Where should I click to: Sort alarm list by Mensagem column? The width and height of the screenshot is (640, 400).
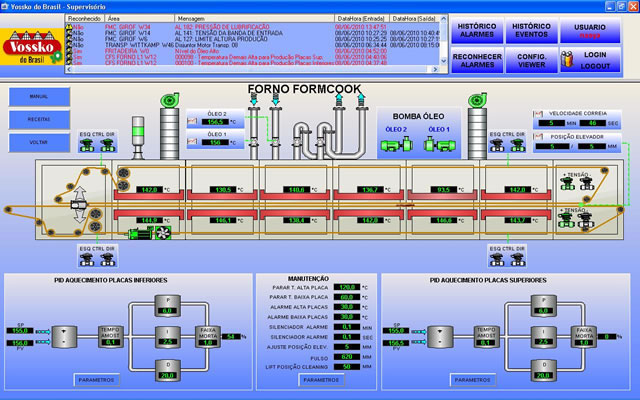coord(254,19)
